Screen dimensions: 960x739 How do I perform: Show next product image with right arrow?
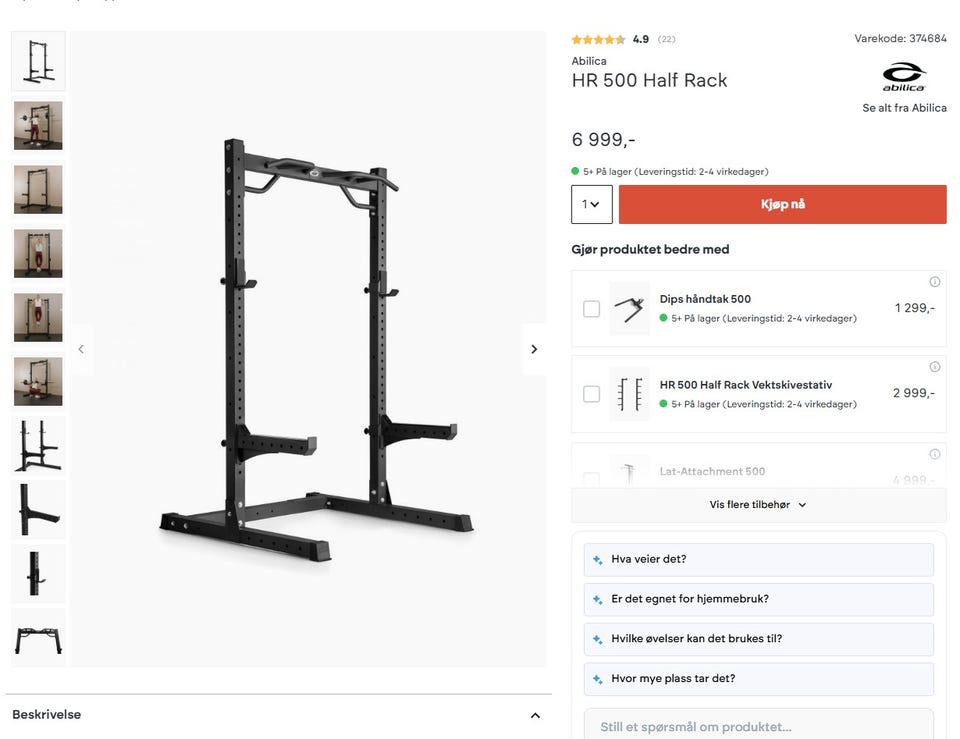[x=534, y=349]
